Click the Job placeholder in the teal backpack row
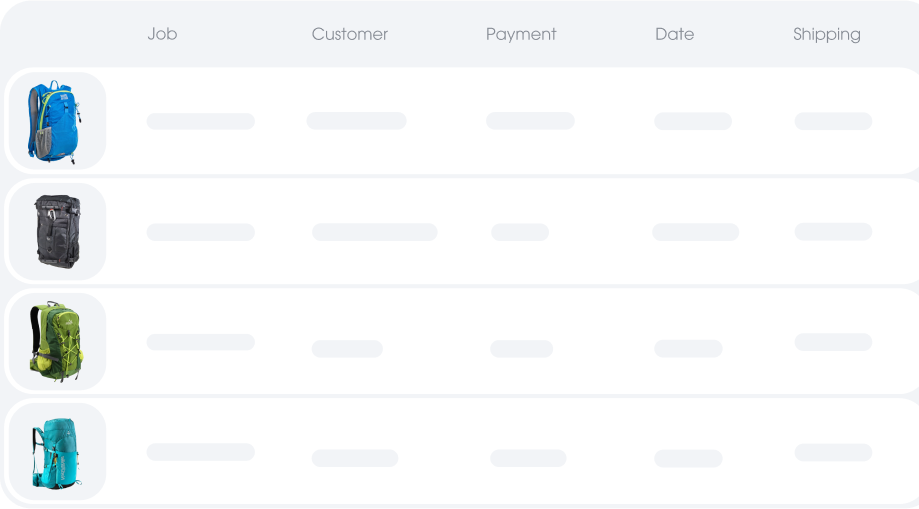This screenshot has height=509, width=919. click(x=200, y=452)
